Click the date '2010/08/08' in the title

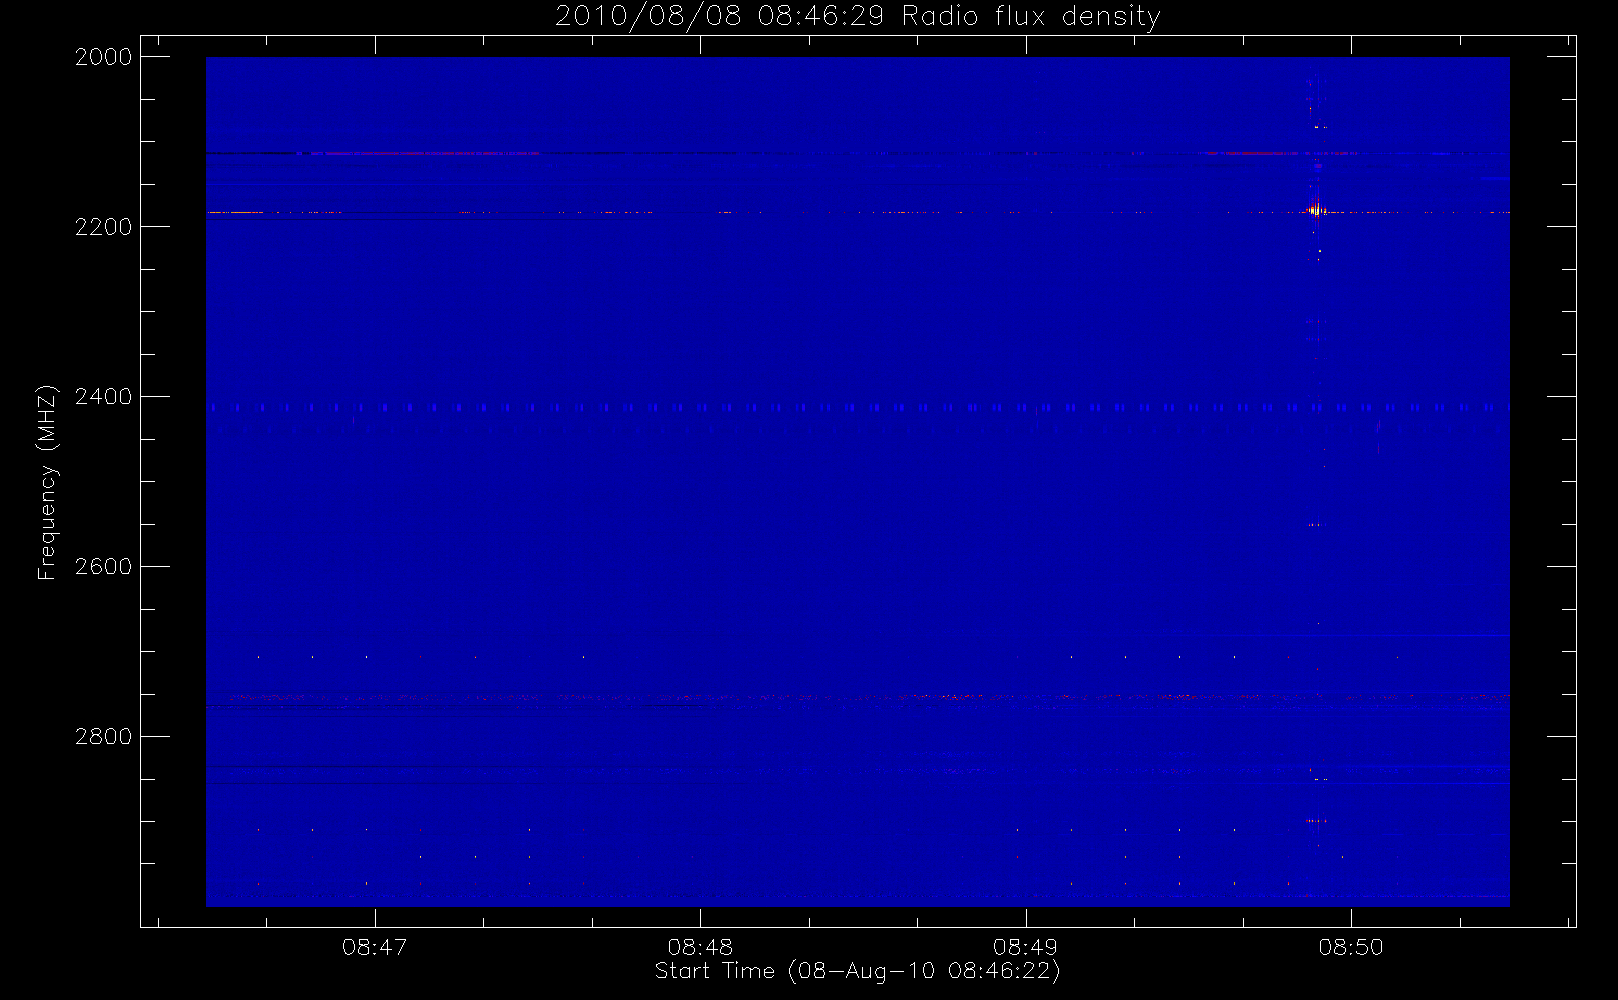pyautogui.click(x=648, y=17)
